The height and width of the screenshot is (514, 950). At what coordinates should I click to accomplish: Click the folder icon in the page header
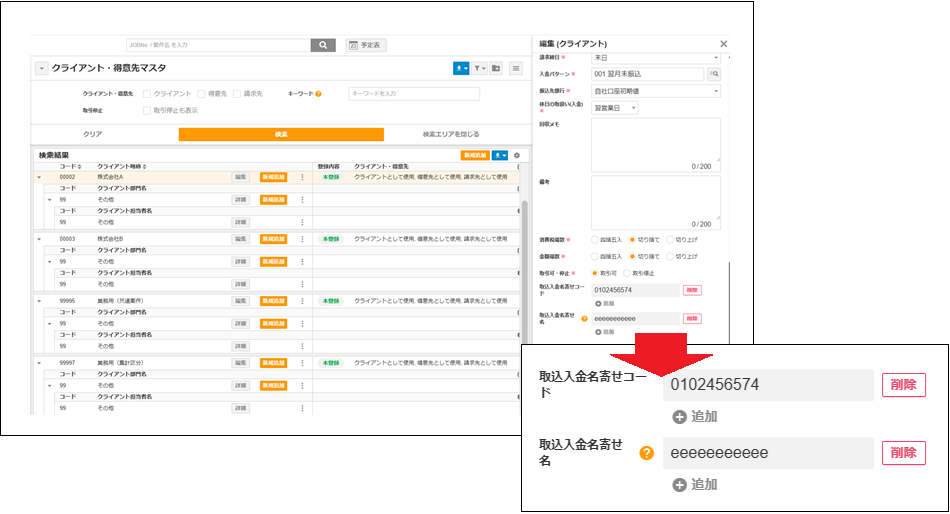point(496,68)
